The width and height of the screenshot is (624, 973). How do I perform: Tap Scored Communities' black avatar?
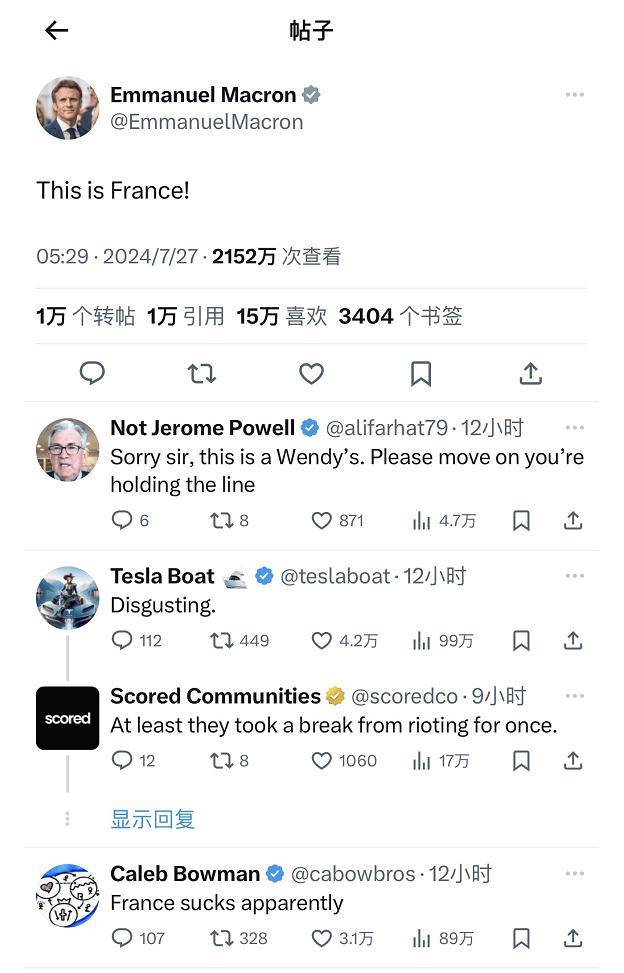[x=67, y=718]
